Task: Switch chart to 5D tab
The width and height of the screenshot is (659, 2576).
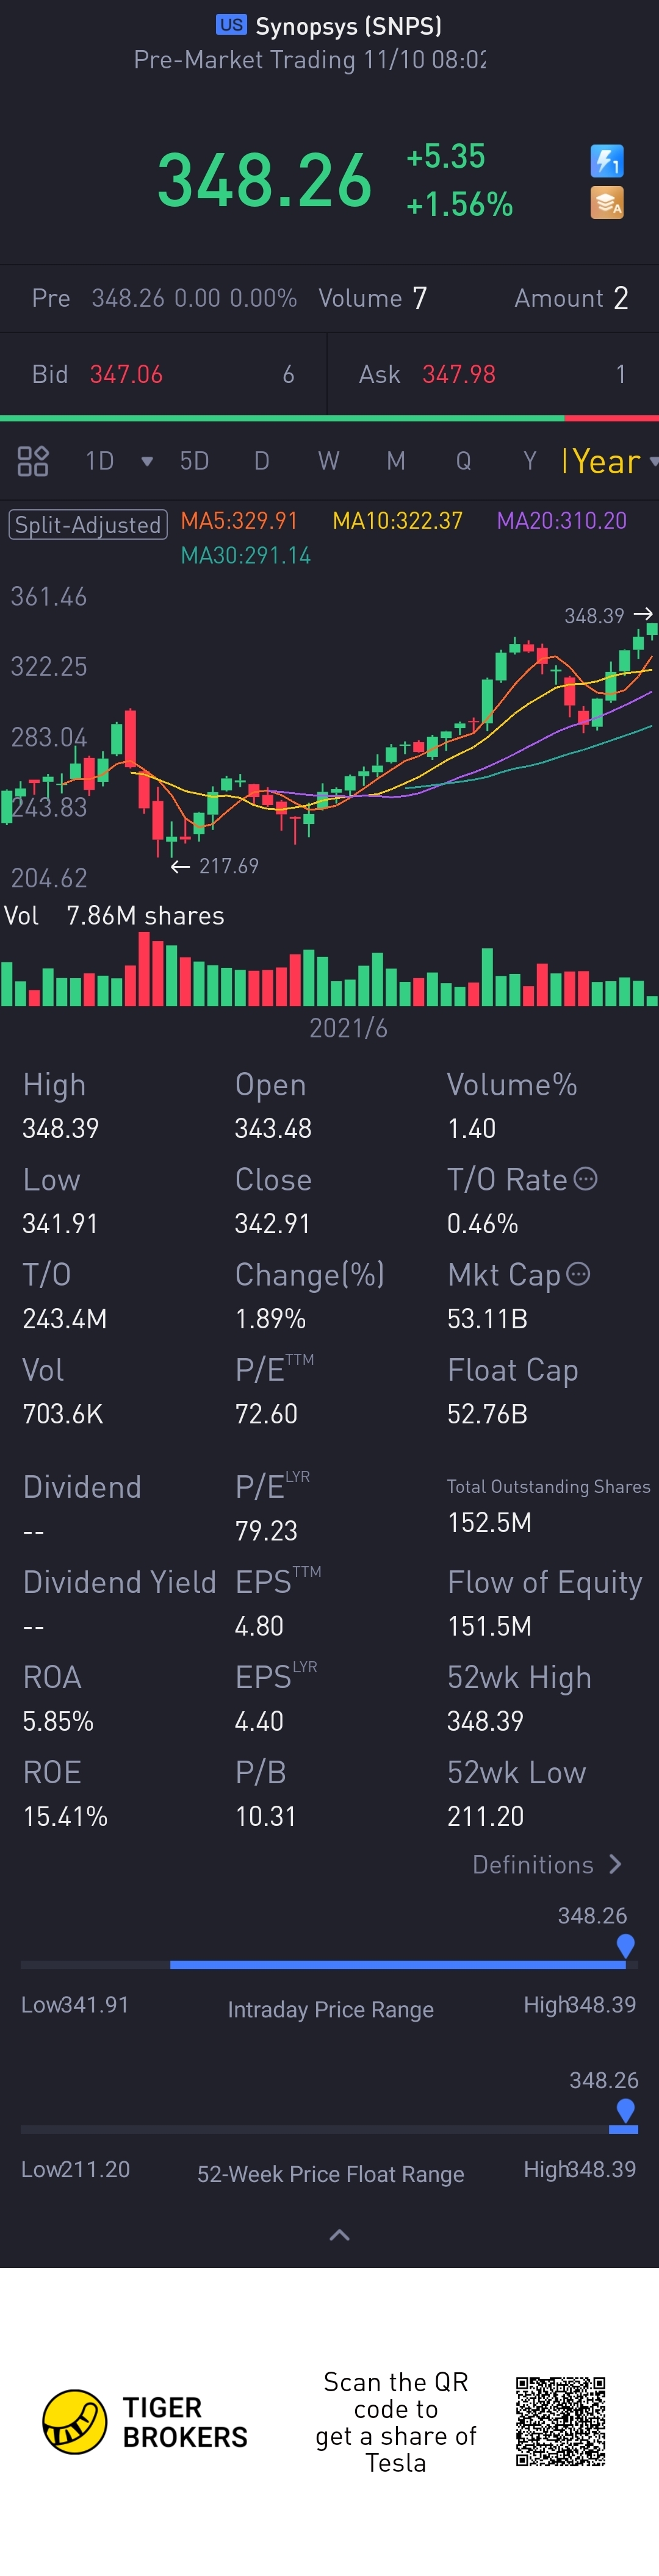Action: coord(194,461)
